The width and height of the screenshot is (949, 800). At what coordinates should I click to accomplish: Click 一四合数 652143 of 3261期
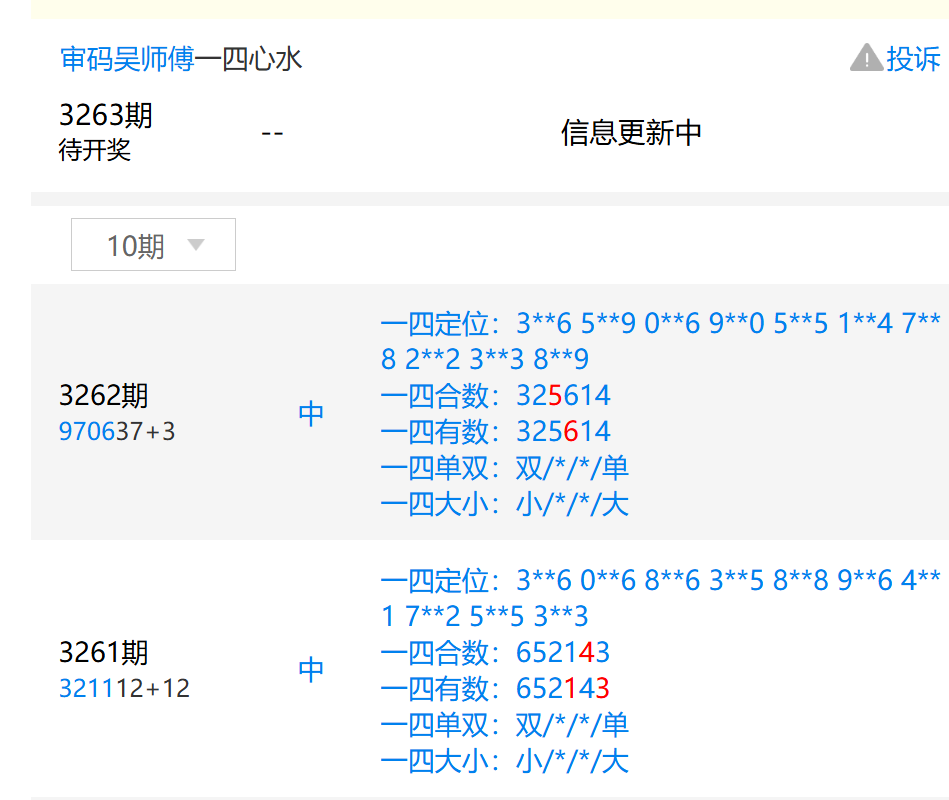563,653
